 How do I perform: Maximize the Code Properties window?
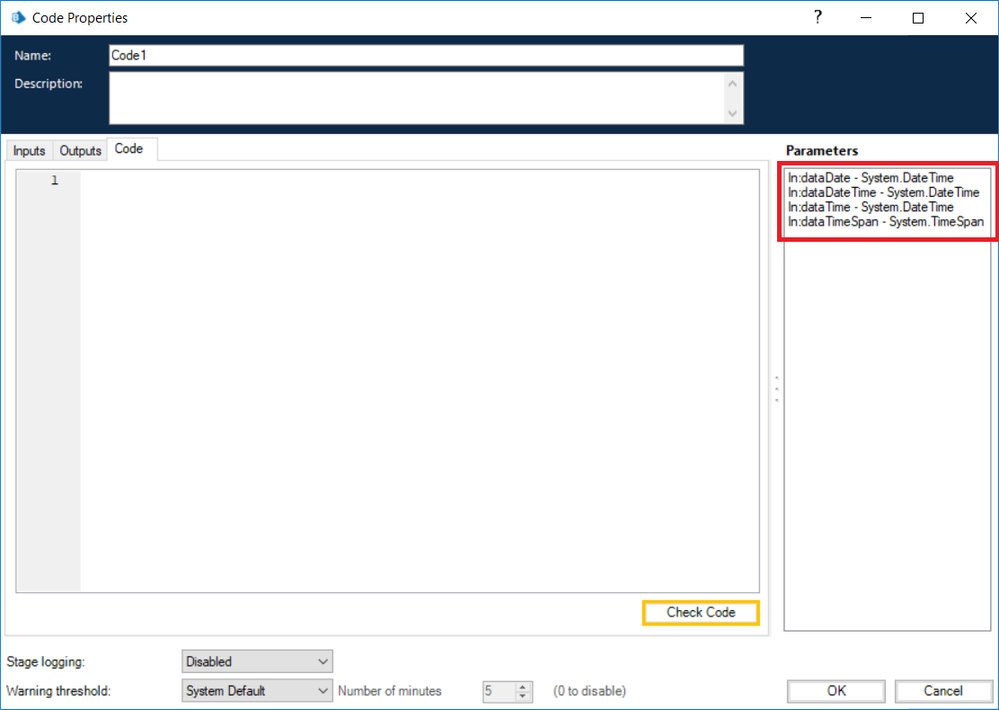[918, 18]
